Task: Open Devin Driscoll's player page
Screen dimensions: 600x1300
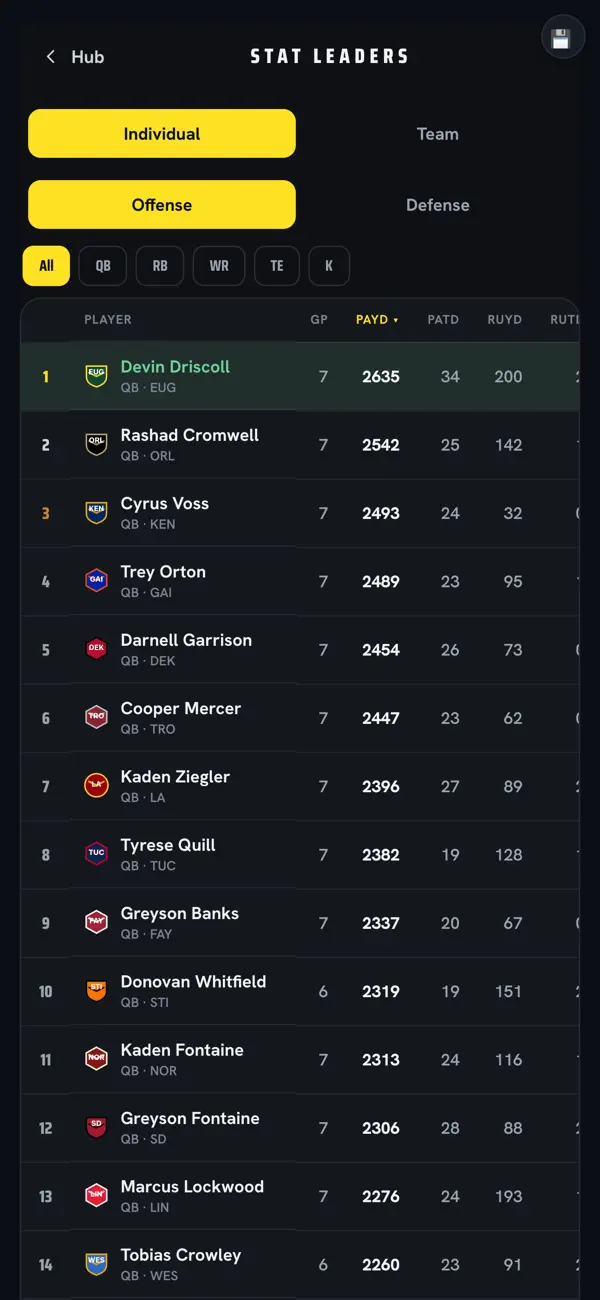Action: 175,367
